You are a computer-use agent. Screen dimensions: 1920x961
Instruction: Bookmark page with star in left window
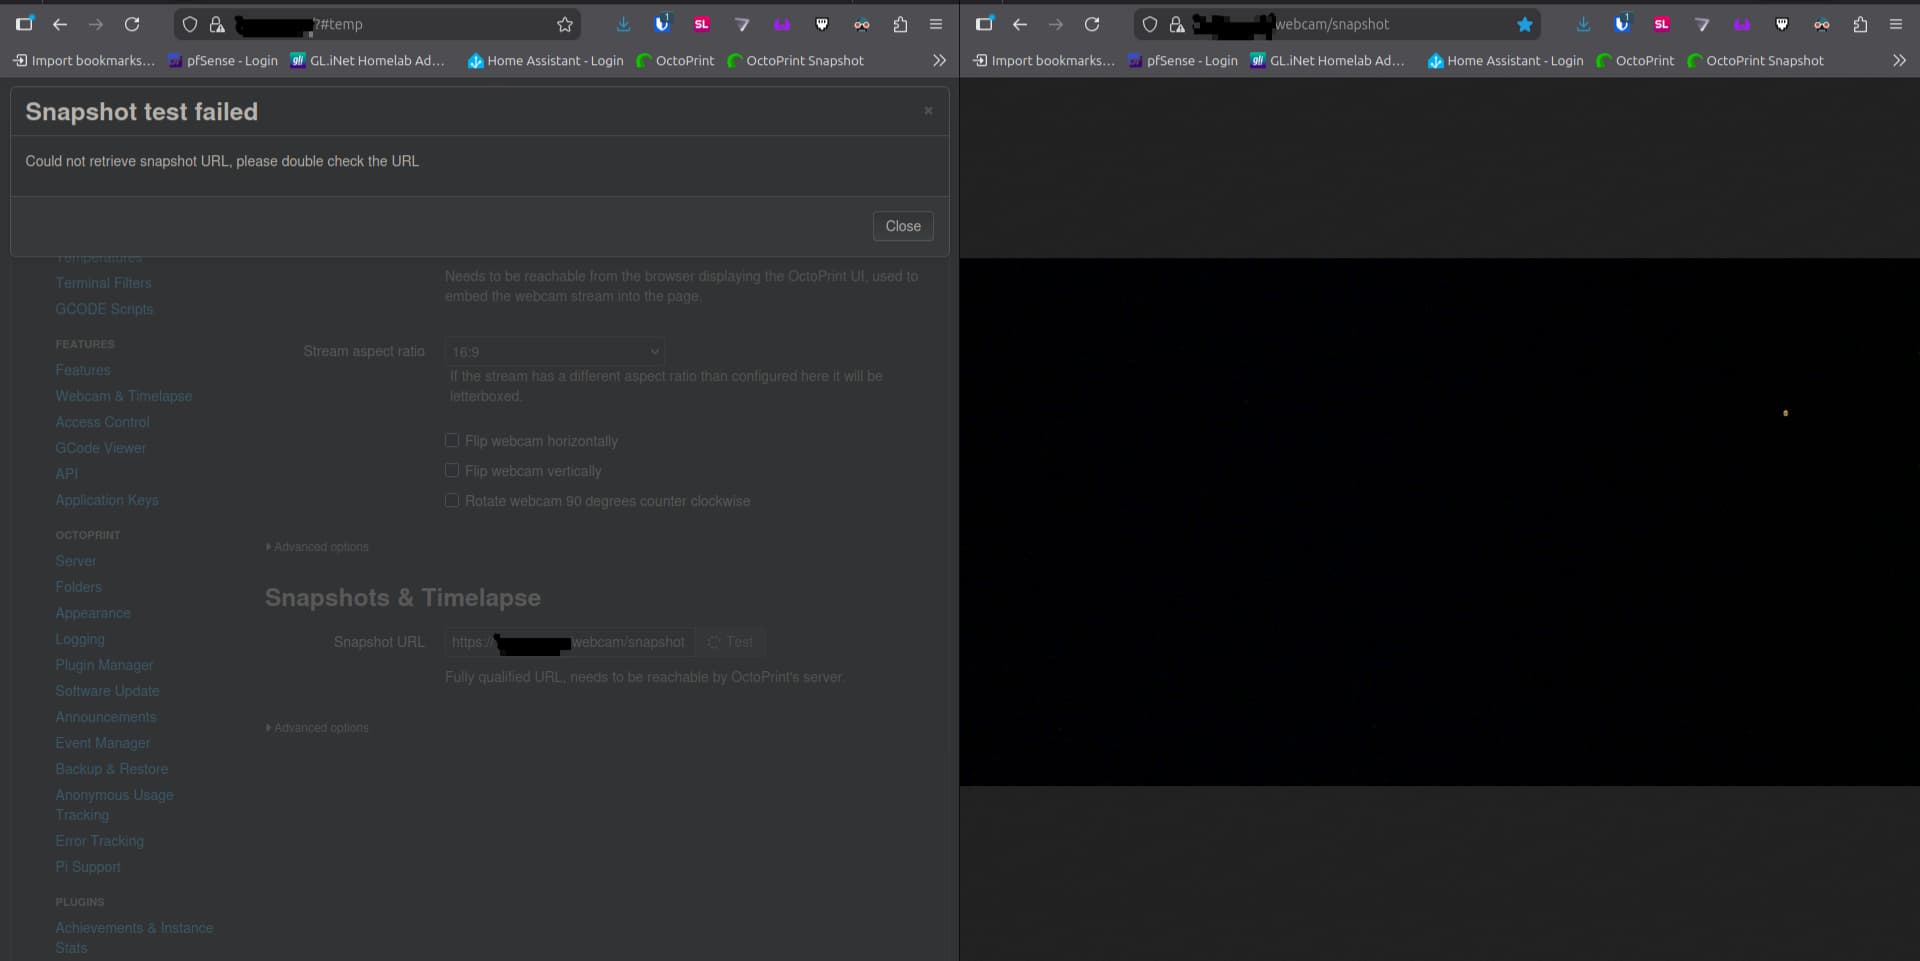point(565,24)
